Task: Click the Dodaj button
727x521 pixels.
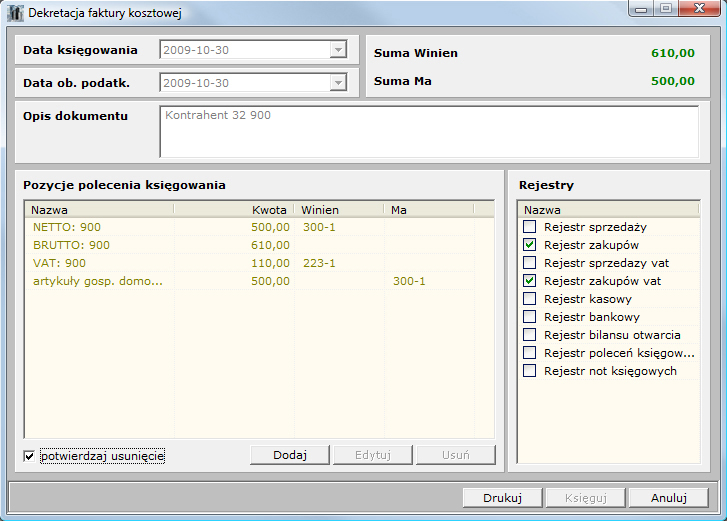Action: point(290,455)
